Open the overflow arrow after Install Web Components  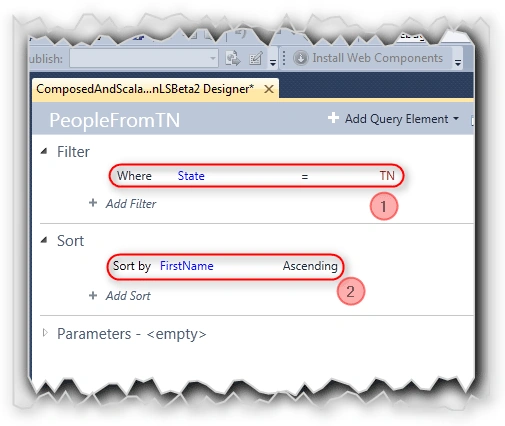click(x=458, y=60)
